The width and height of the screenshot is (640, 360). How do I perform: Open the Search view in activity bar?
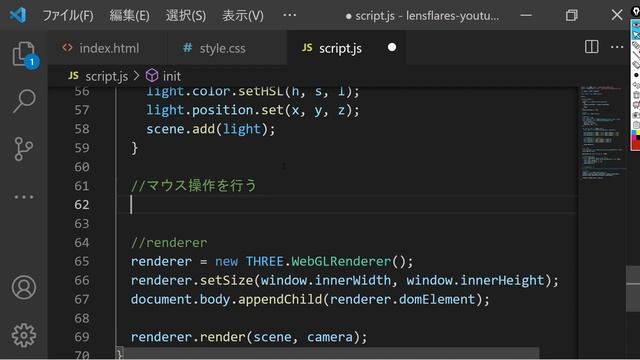pos(24,100)
